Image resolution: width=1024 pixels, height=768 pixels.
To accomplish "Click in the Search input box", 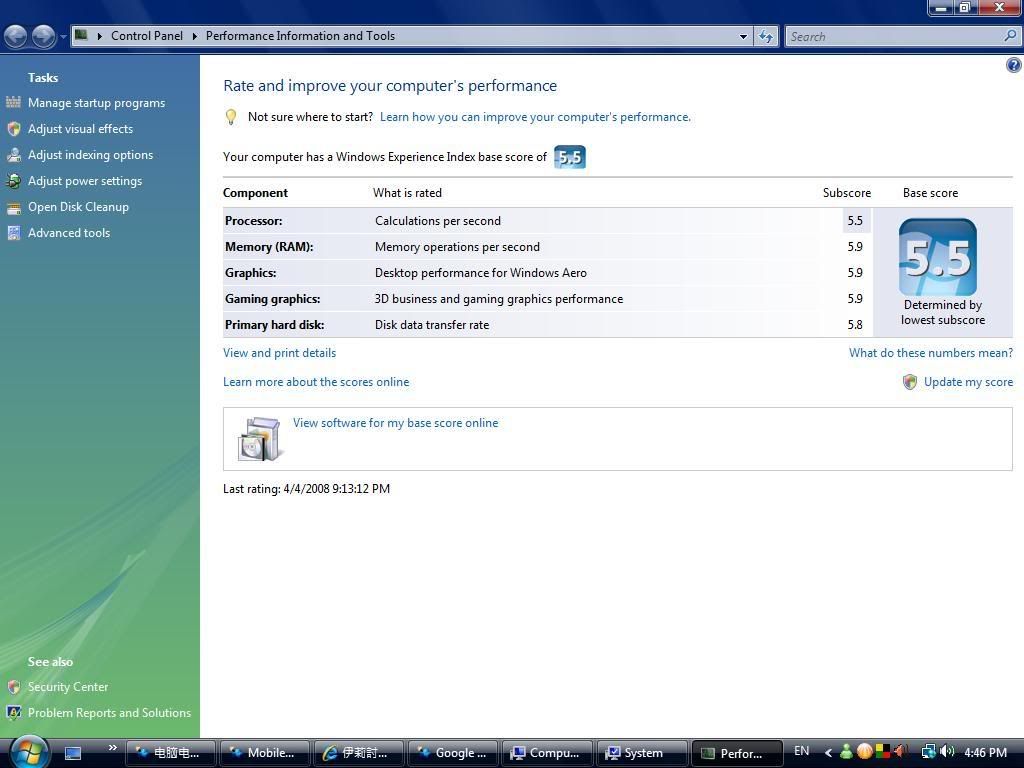I will click(x=893, y=36).
